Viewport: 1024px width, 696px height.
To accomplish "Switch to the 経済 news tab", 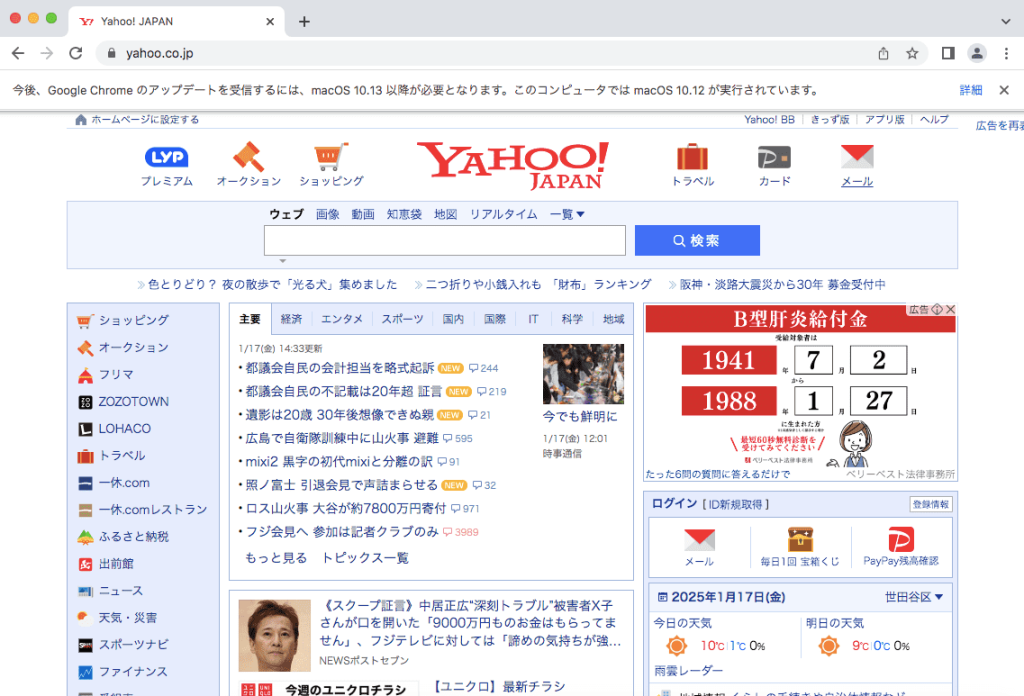I will click(291, 319).
